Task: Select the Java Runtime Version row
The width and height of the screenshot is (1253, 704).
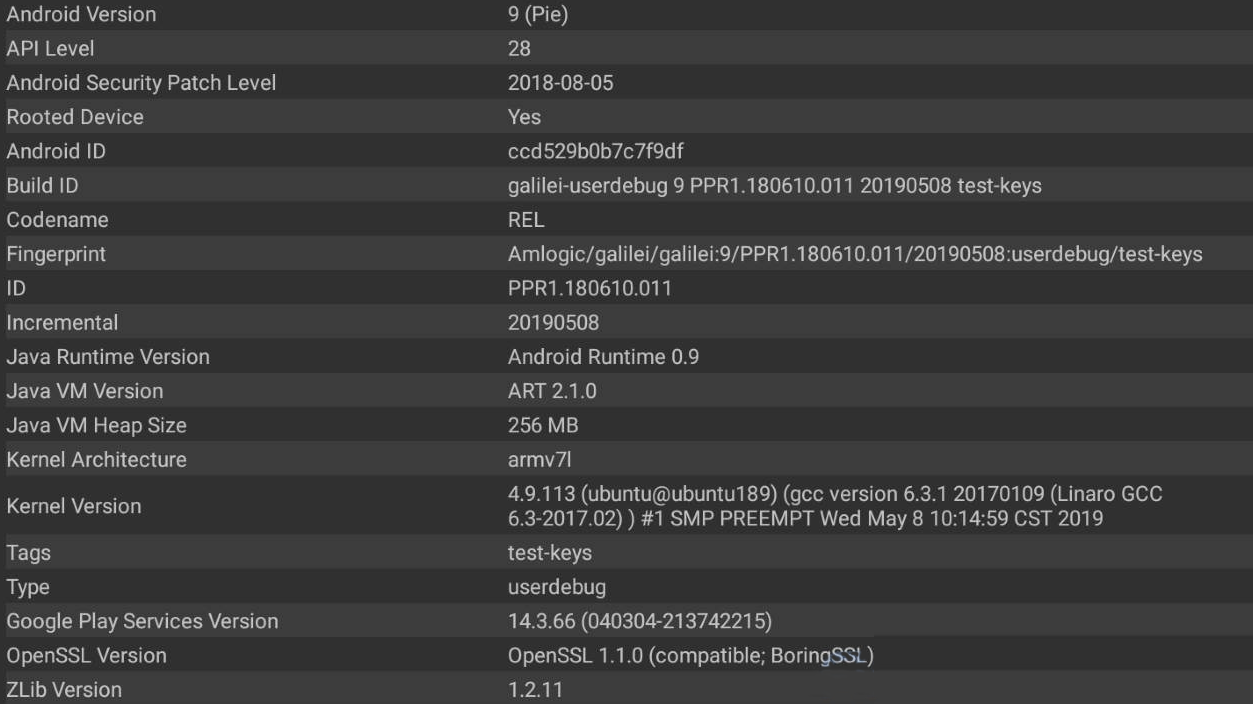Action: pos(626,357)
